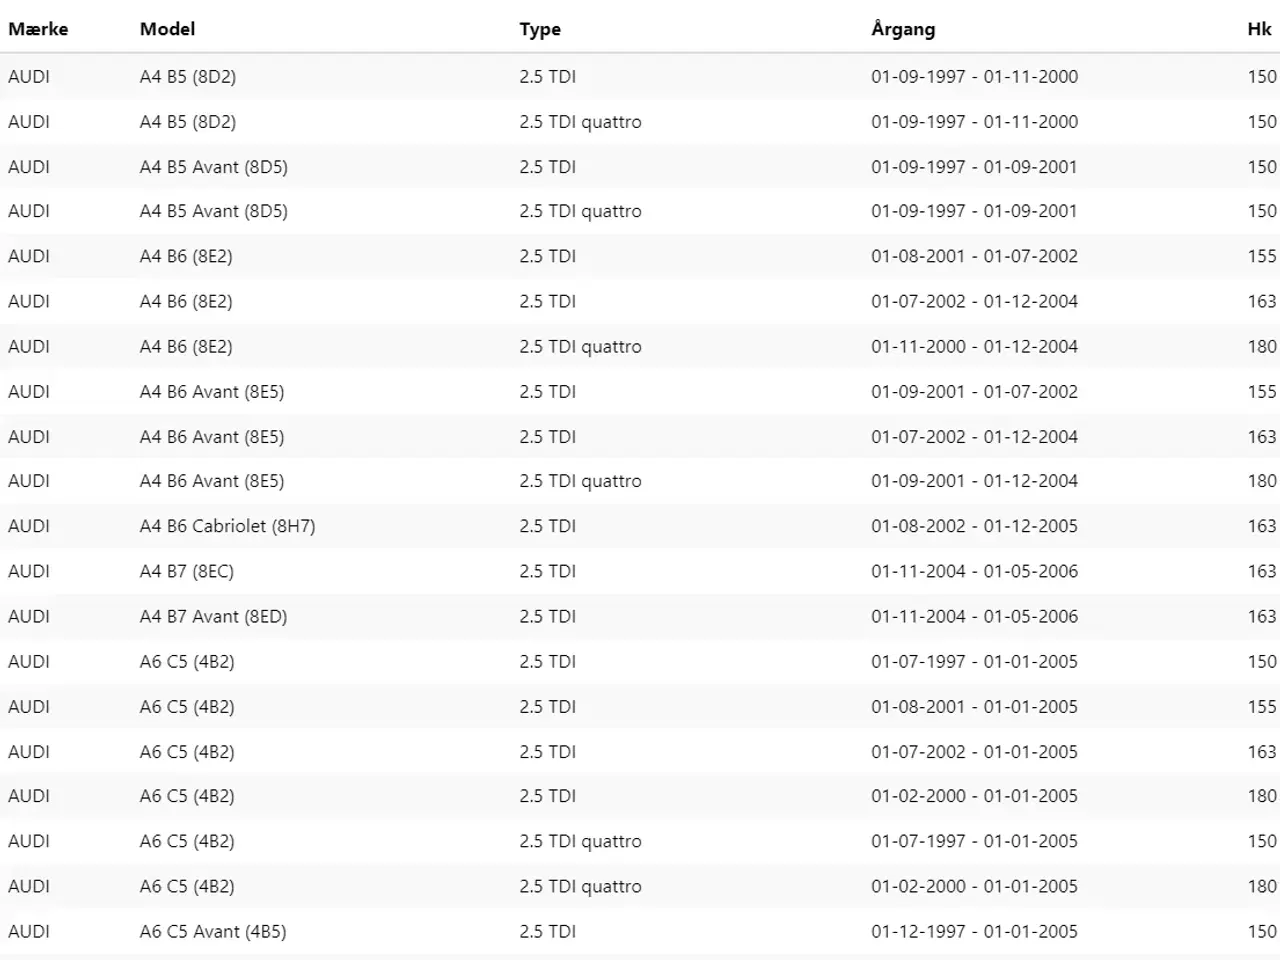Click year 01-02-2000 - 01-01-2005 in quattro row

[974, 886]
